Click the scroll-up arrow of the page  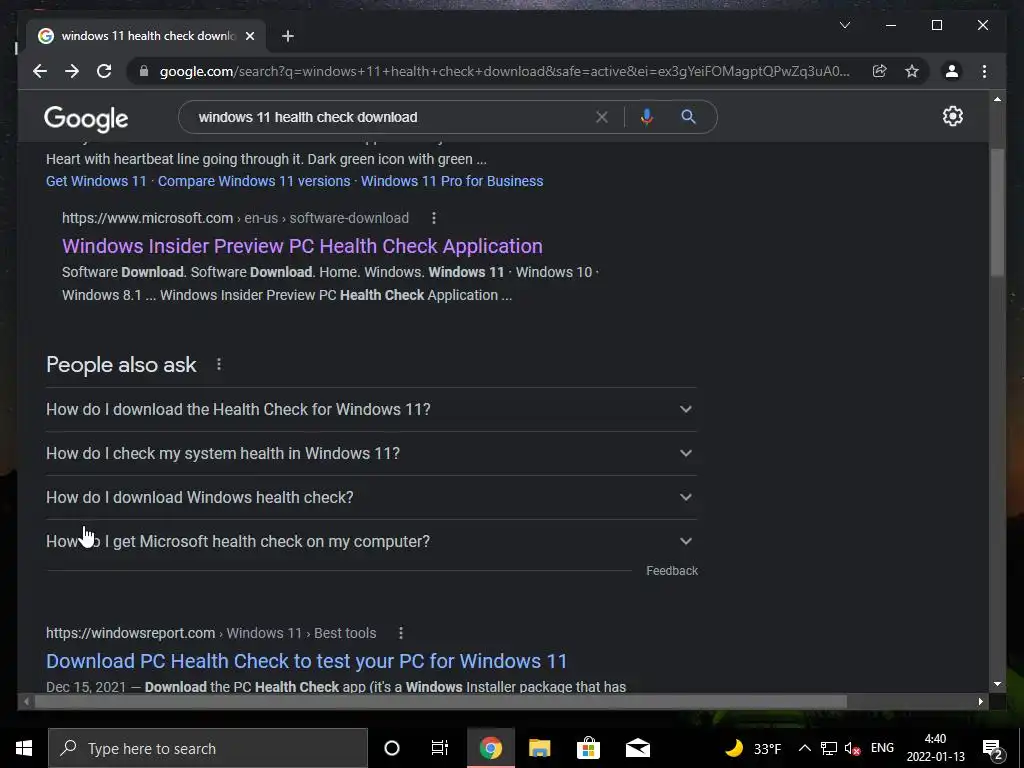tap(997, 99)
